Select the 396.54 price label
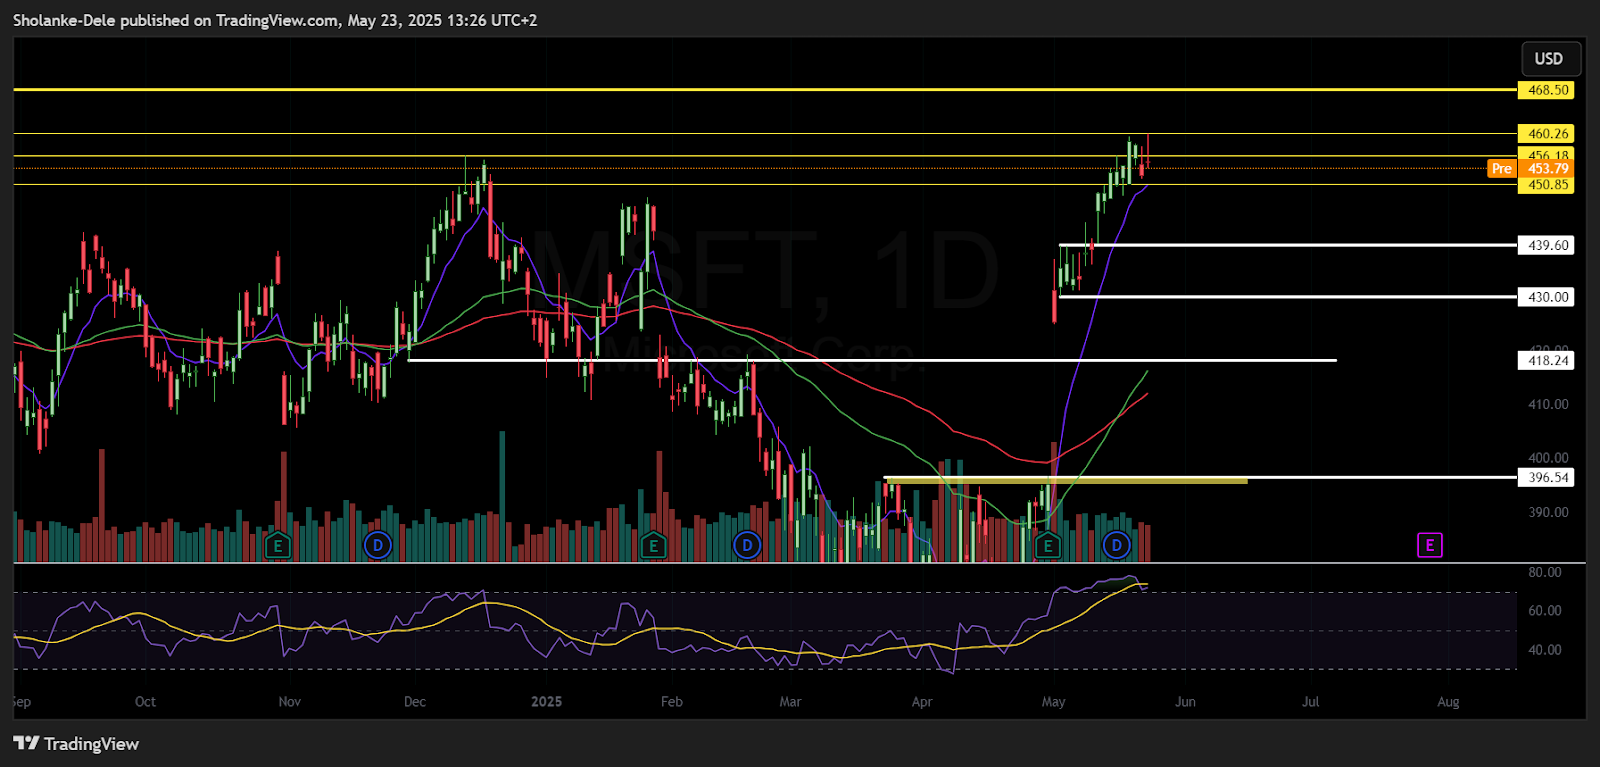The image size is (1600, 767). click(x=1546, y=478)
